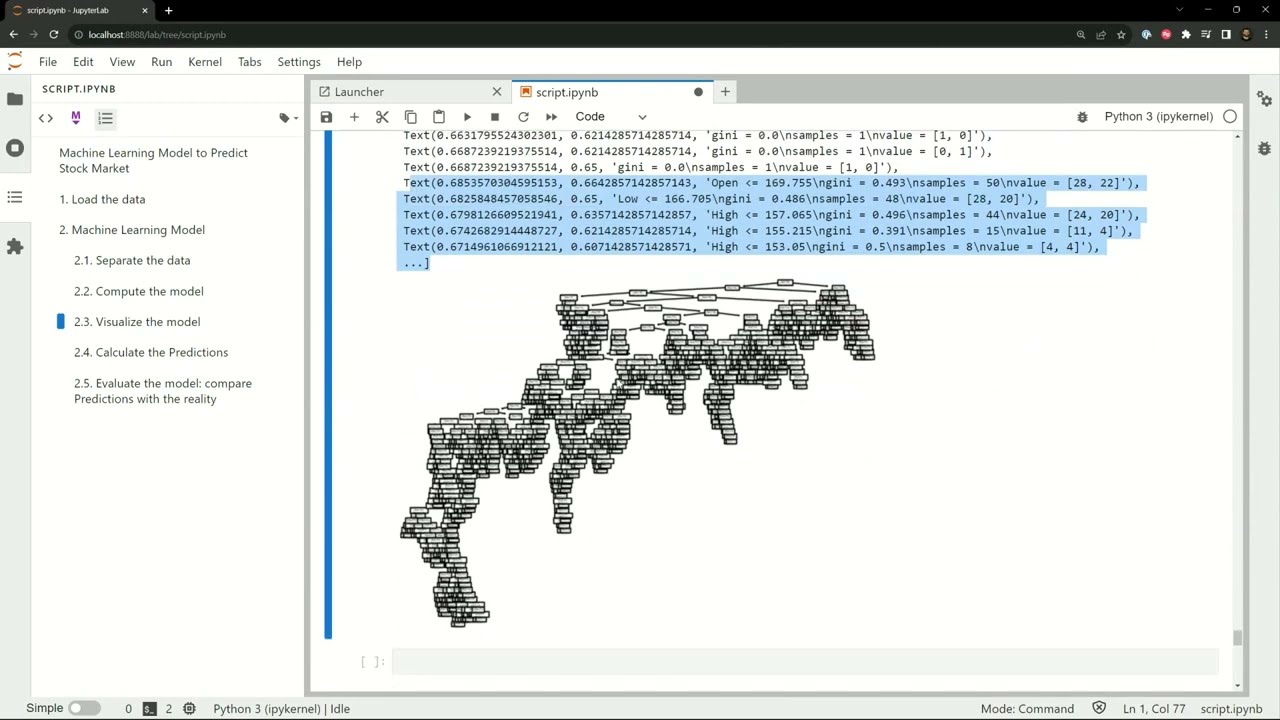1280x720 pixels.
Task: Toggle markdown cell display in contents panel
Action: tap(75, 118)
